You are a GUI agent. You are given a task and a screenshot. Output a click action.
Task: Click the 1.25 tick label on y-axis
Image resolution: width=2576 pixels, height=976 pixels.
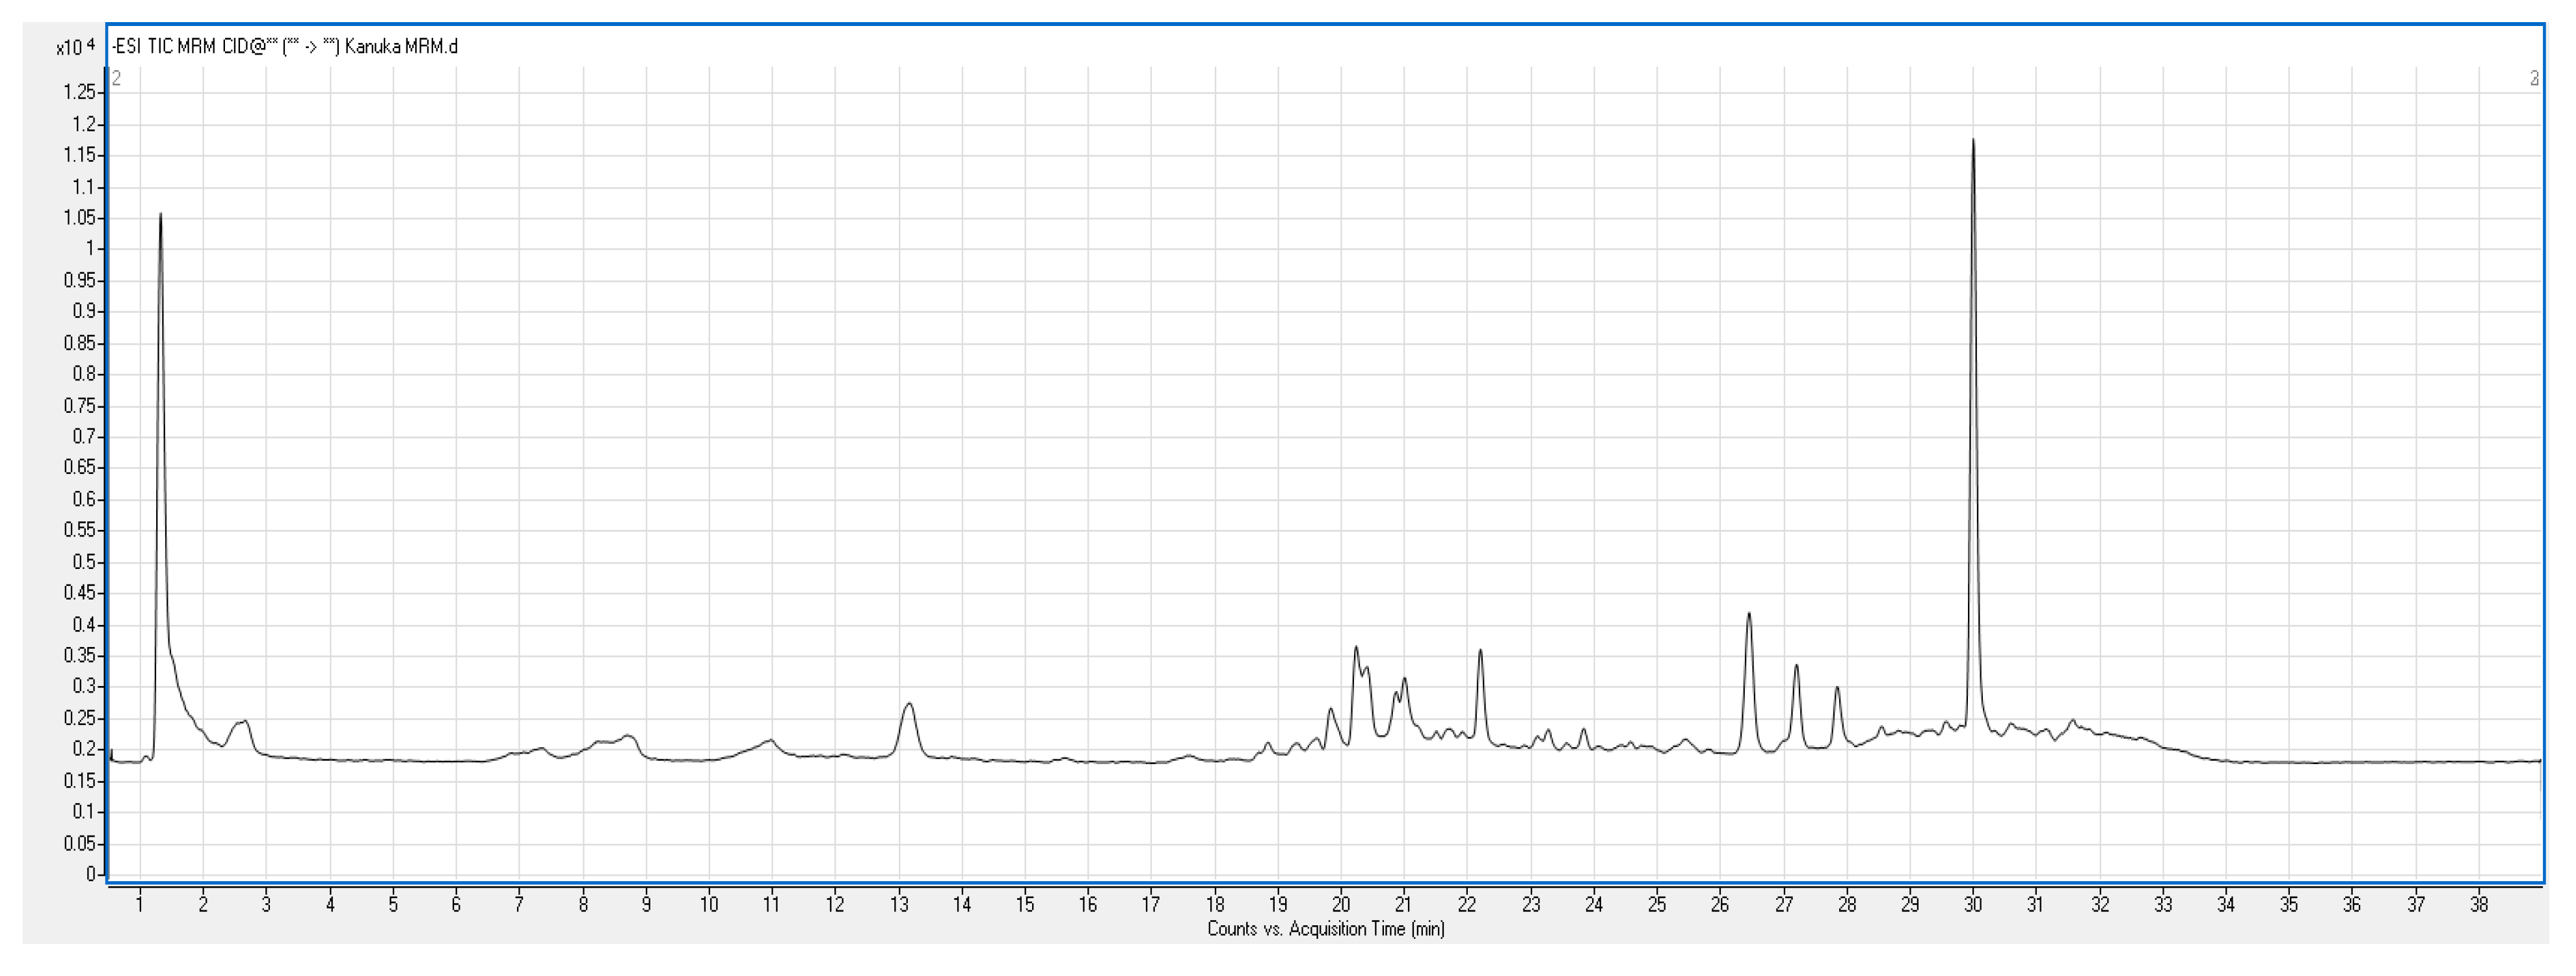(x=81, y=92)
